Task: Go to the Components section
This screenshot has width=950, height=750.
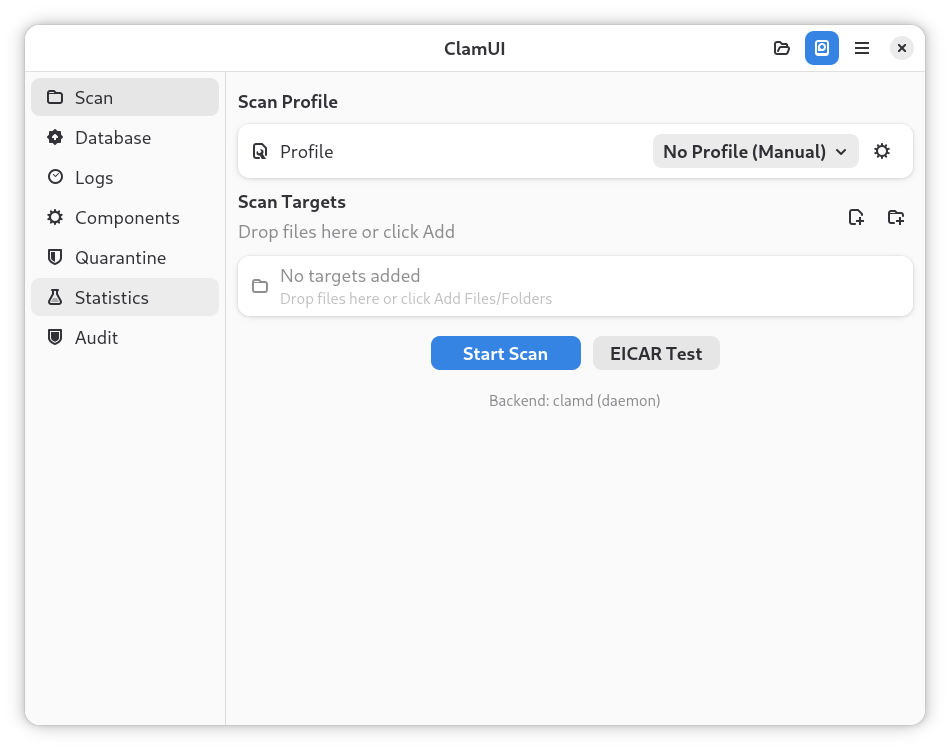Action: (x=125, y=217)
